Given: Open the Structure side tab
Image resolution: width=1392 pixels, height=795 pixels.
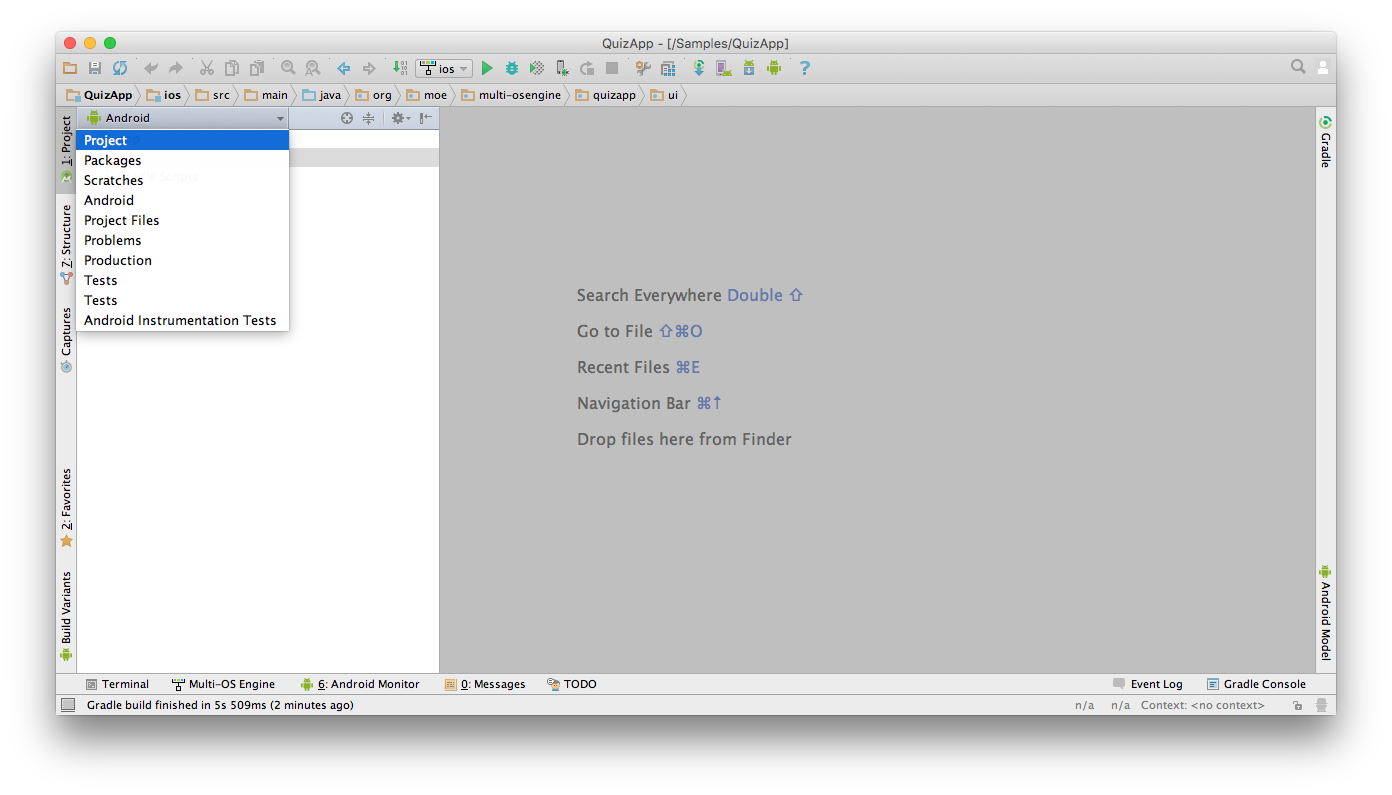Looking at the screenshot, I should [x=66, y=244].
